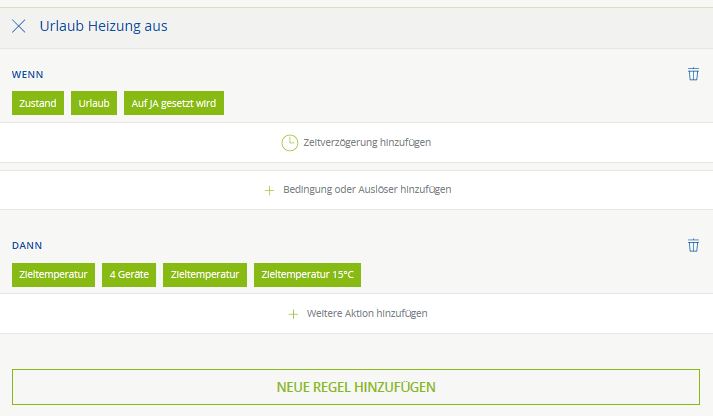Delete the DANN action block via trash icon
713x416 pixels.
(693, 245)
